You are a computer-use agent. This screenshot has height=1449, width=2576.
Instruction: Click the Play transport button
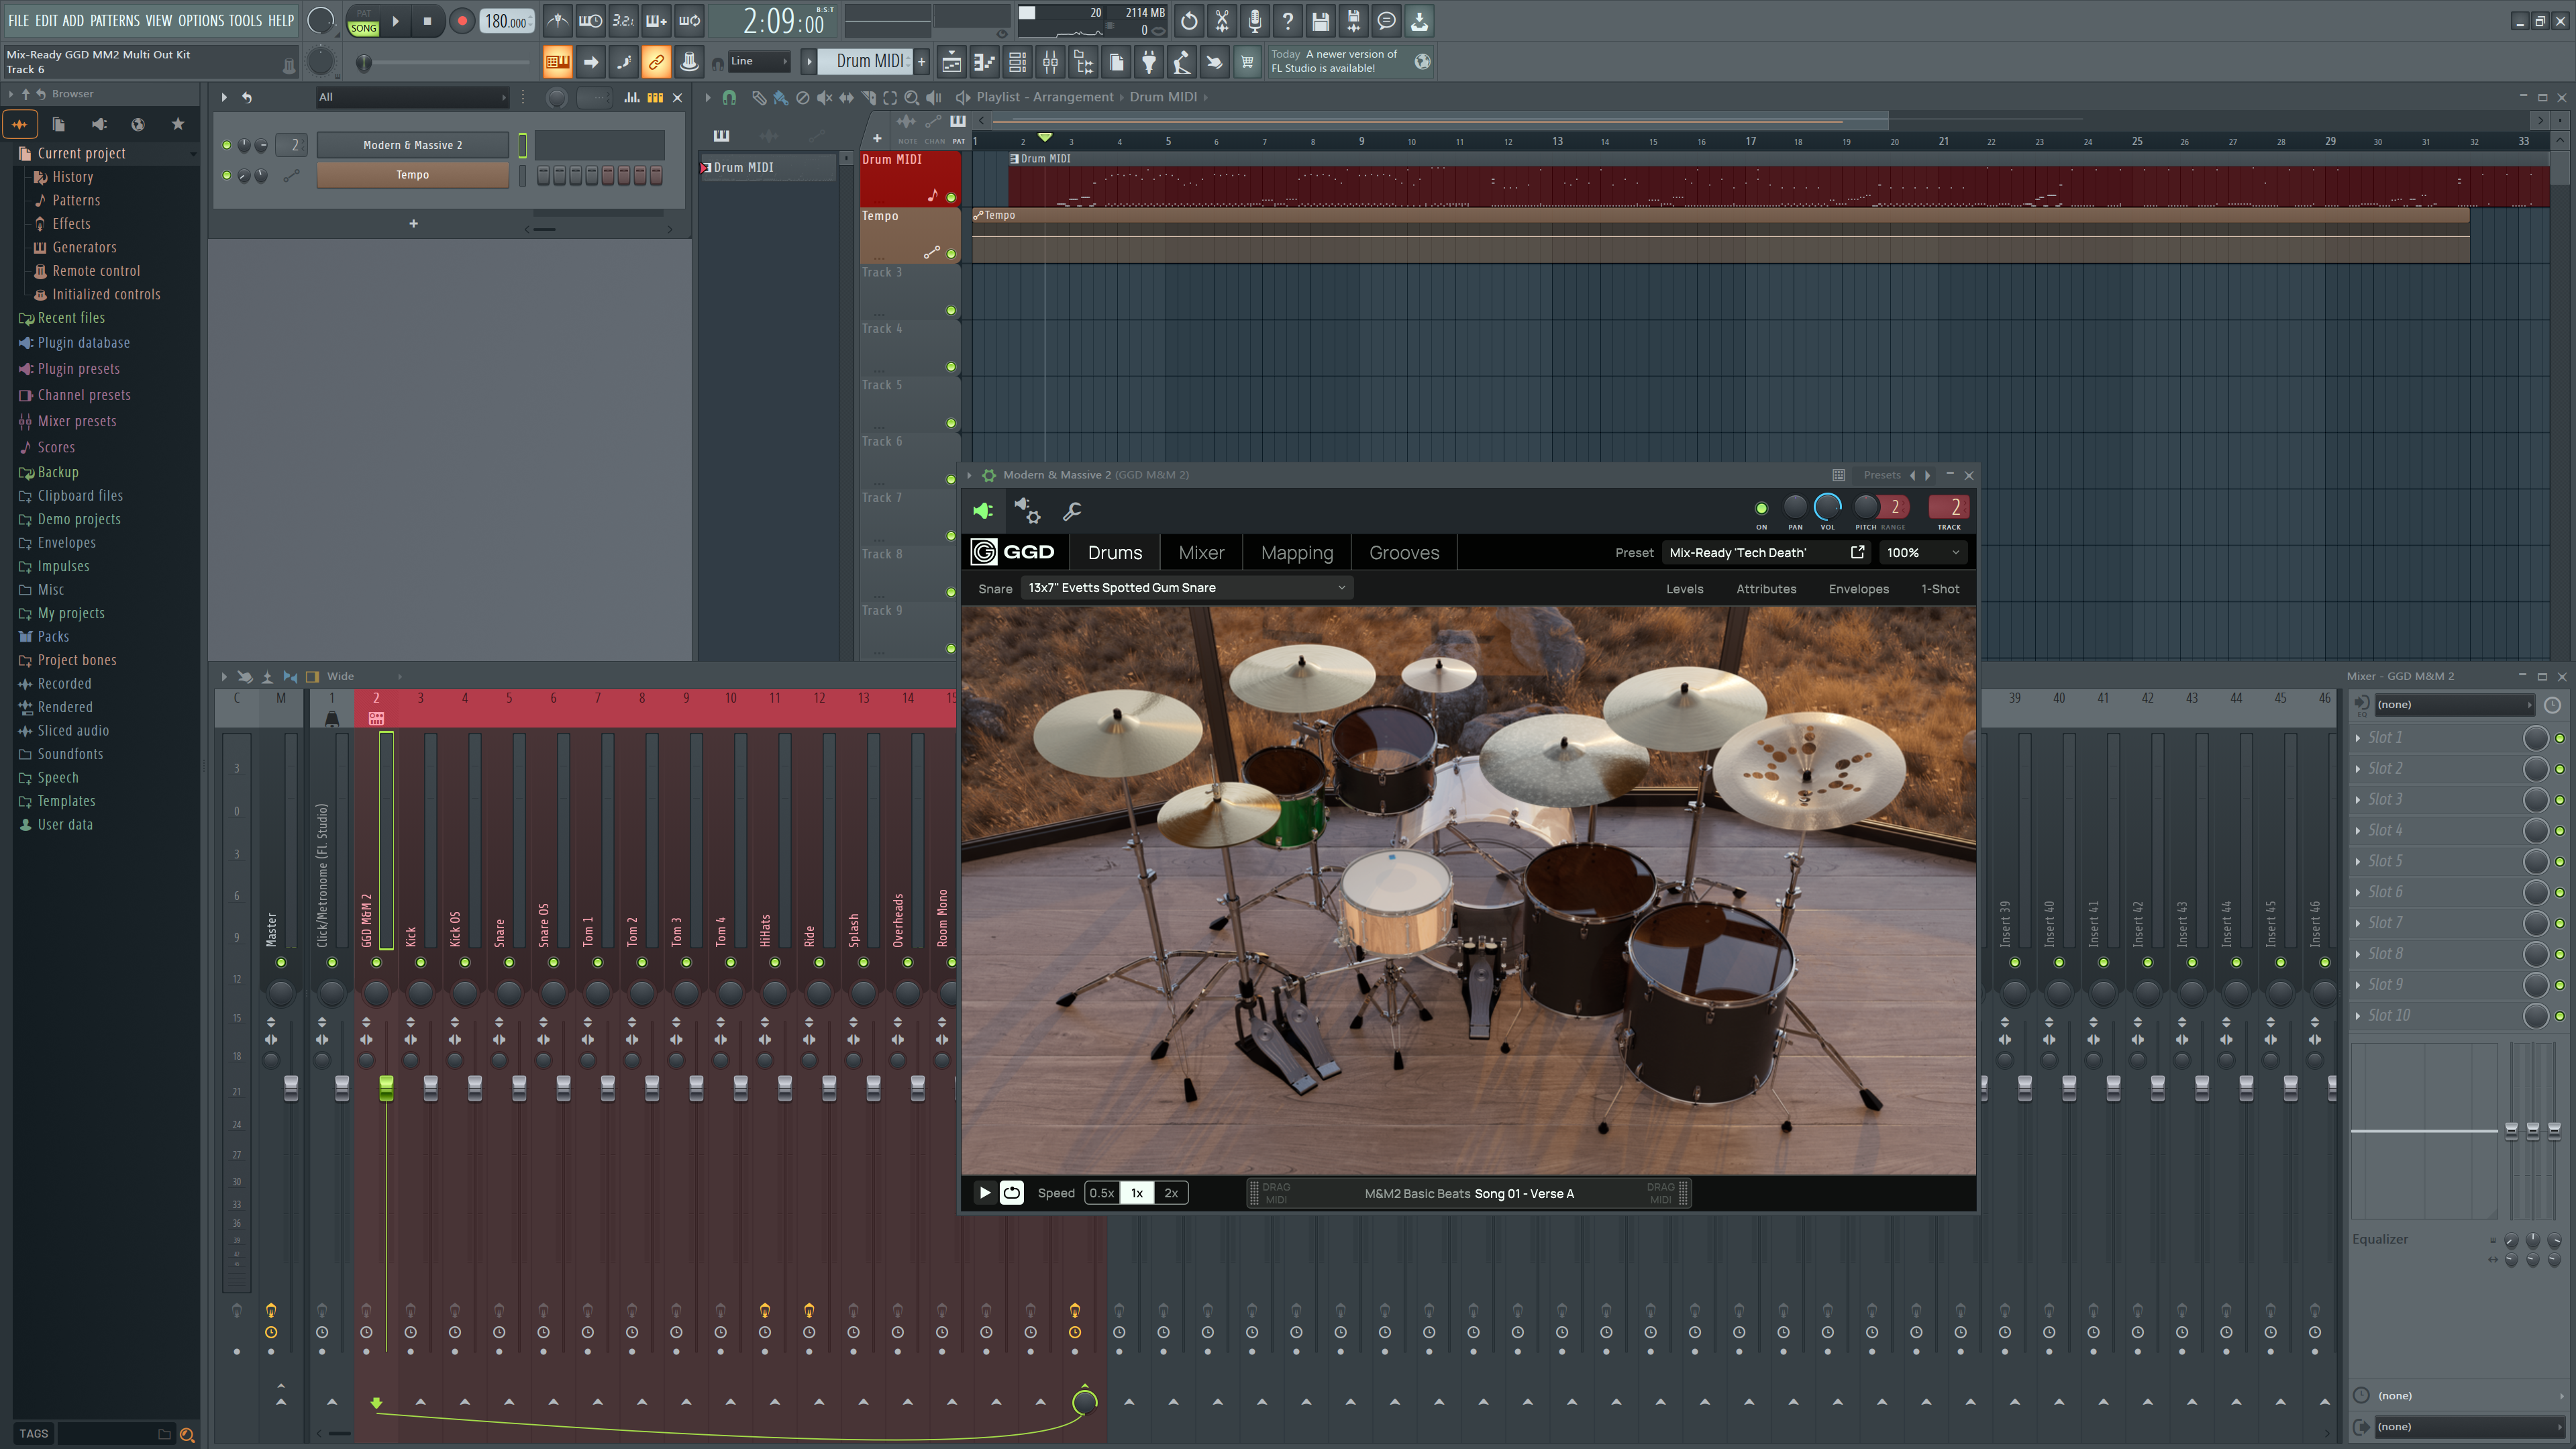(396, 21)
